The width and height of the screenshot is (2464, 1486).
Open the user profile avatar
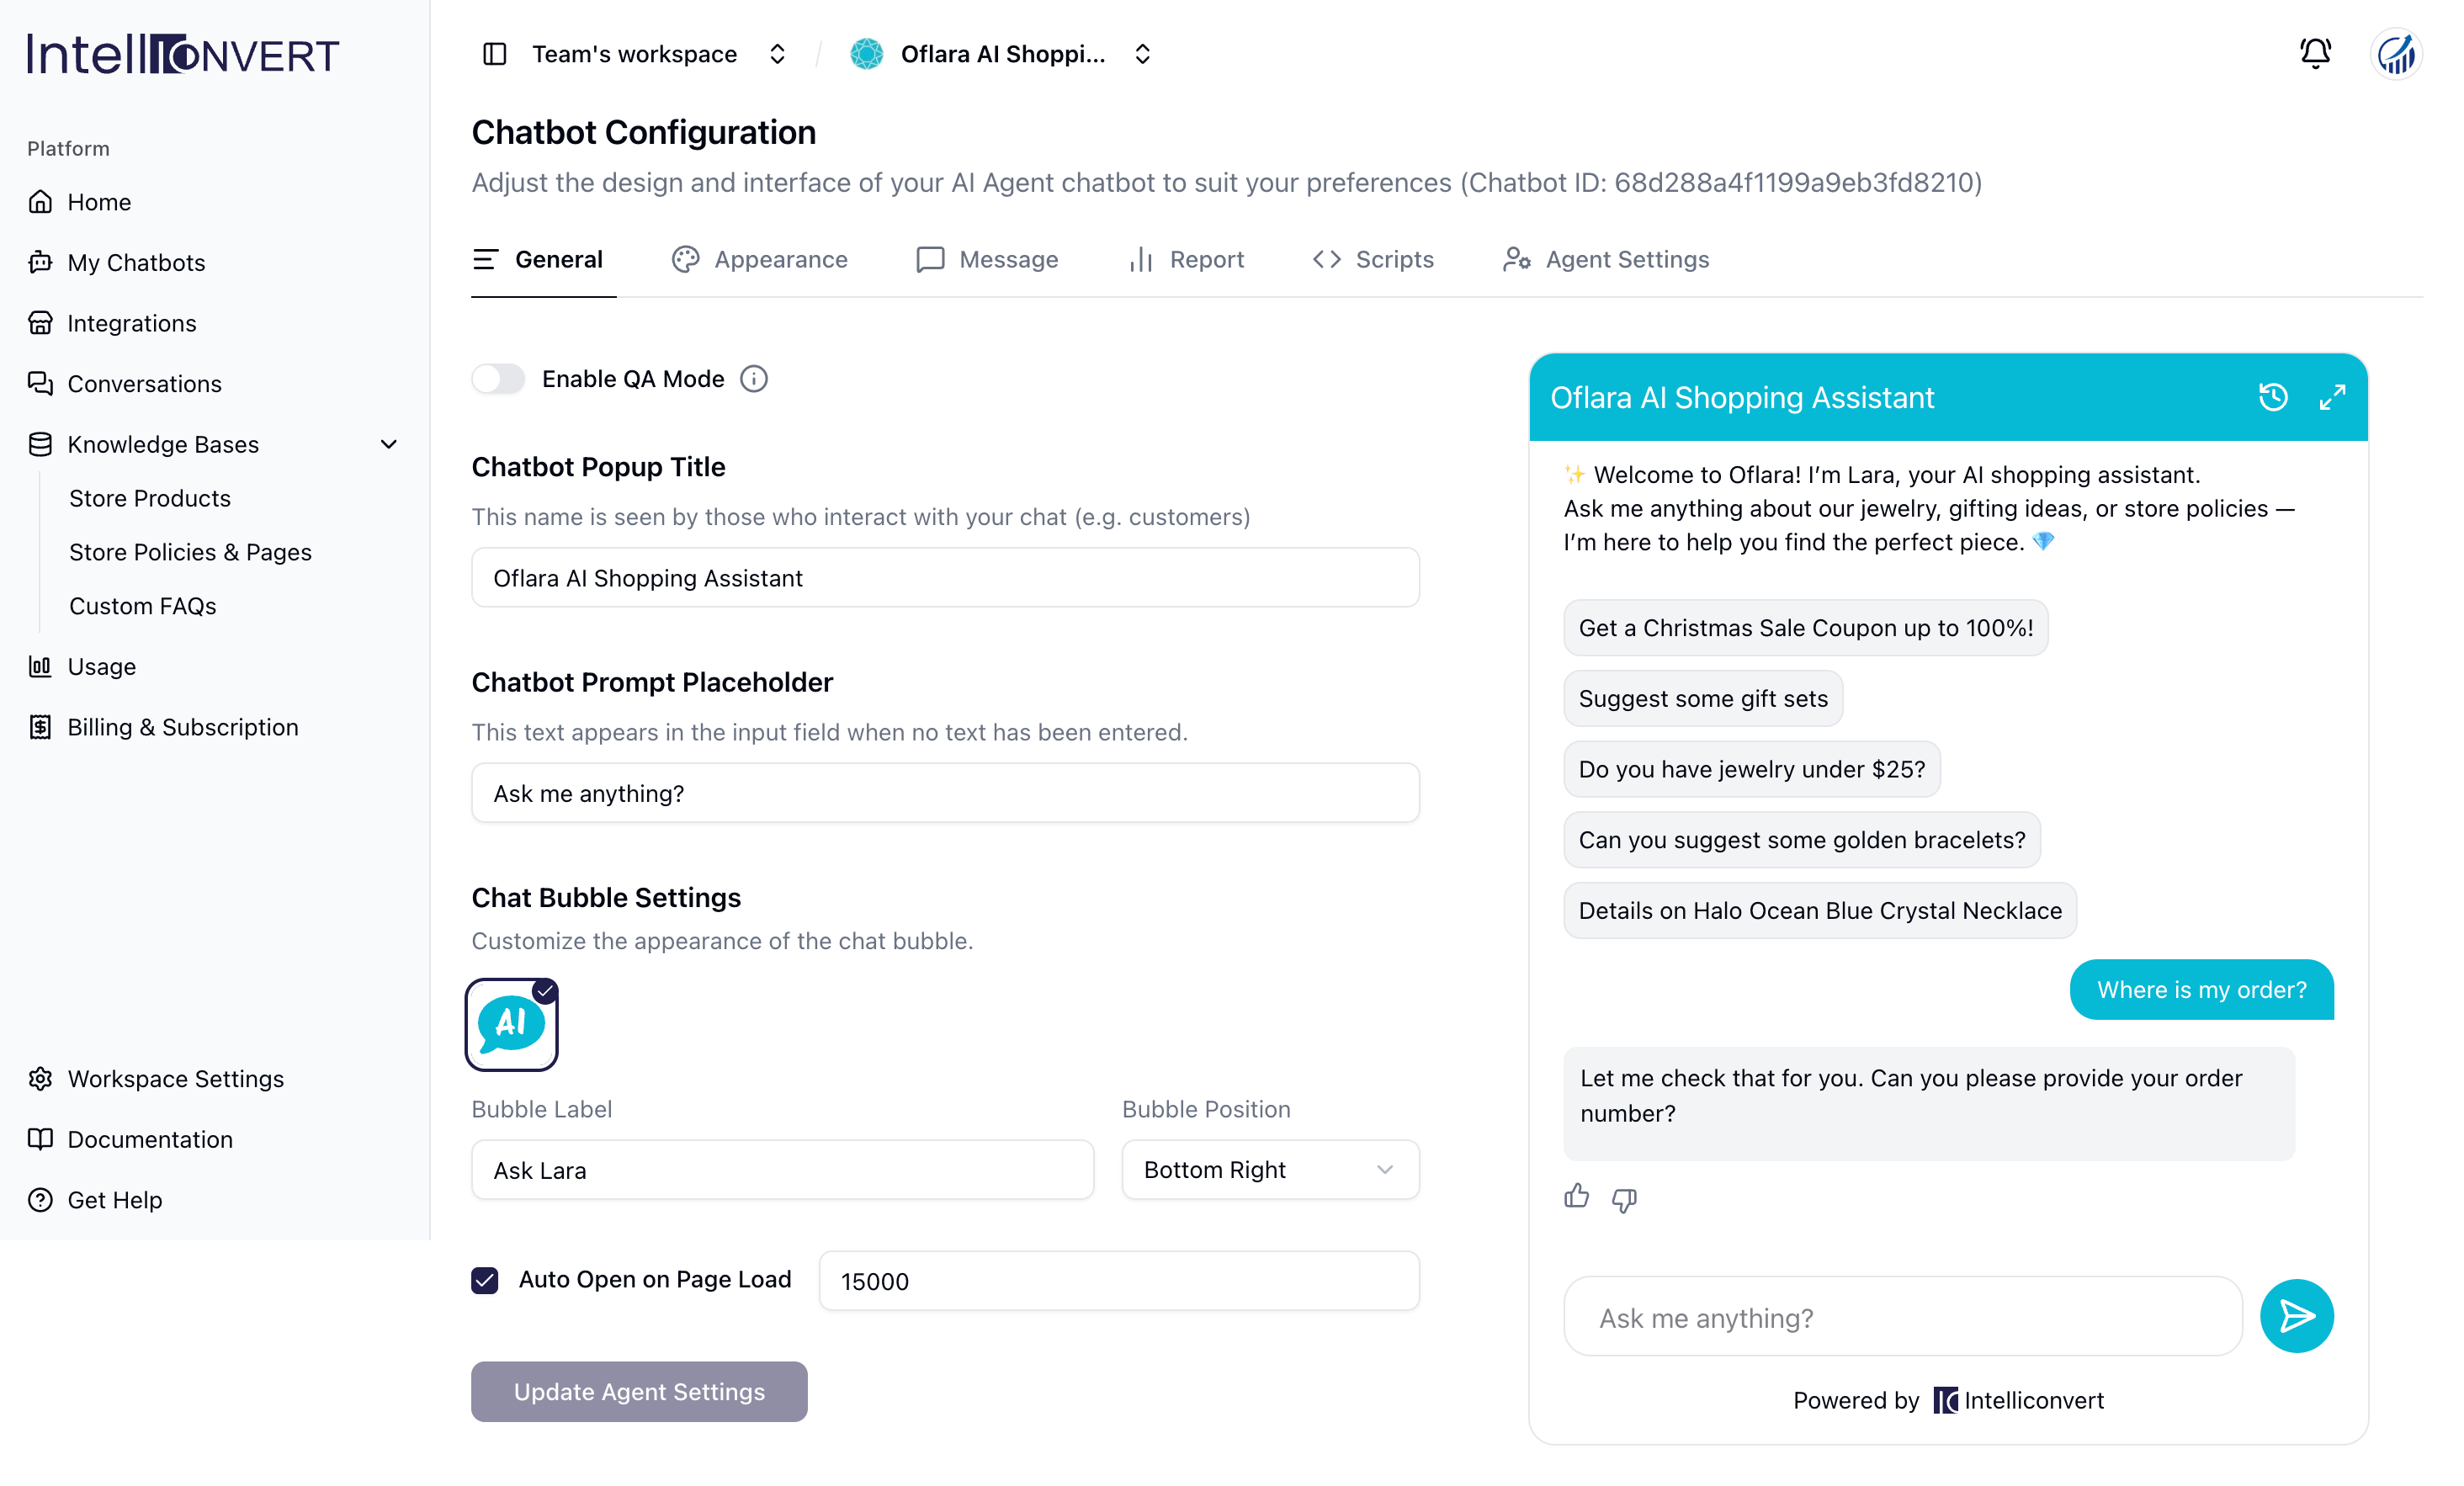point(2396,54)
